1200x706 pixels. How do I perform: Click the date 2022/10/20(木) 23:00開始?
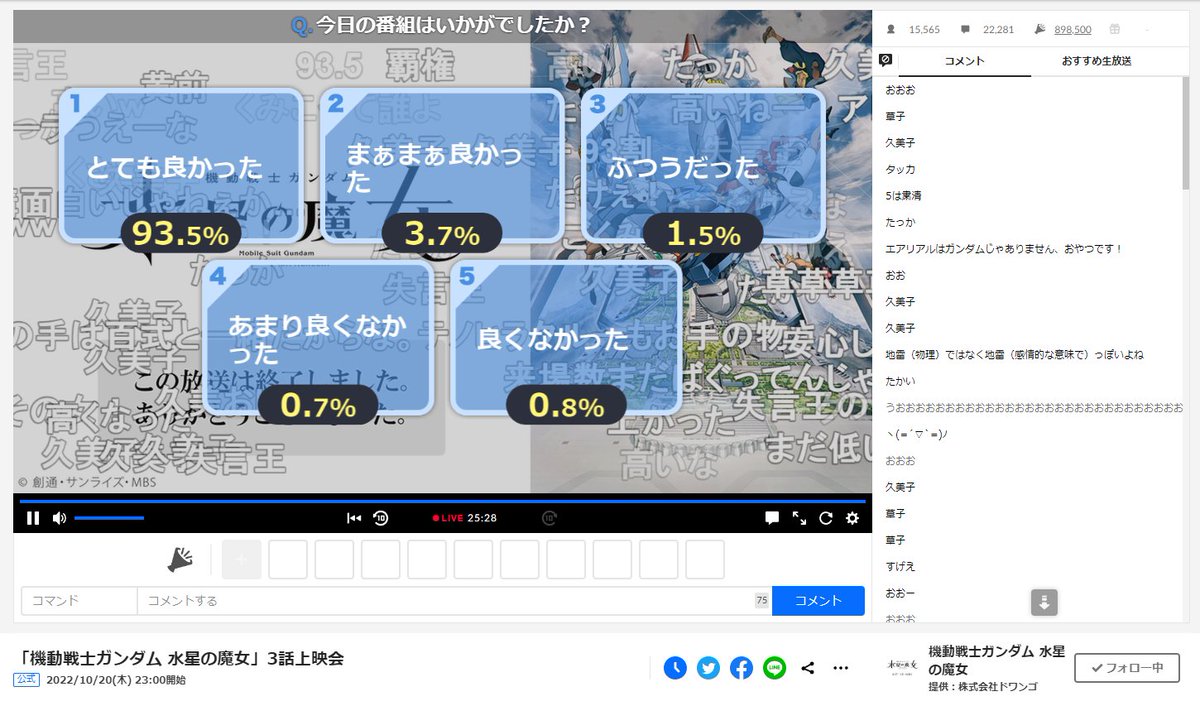coord(116,680)
